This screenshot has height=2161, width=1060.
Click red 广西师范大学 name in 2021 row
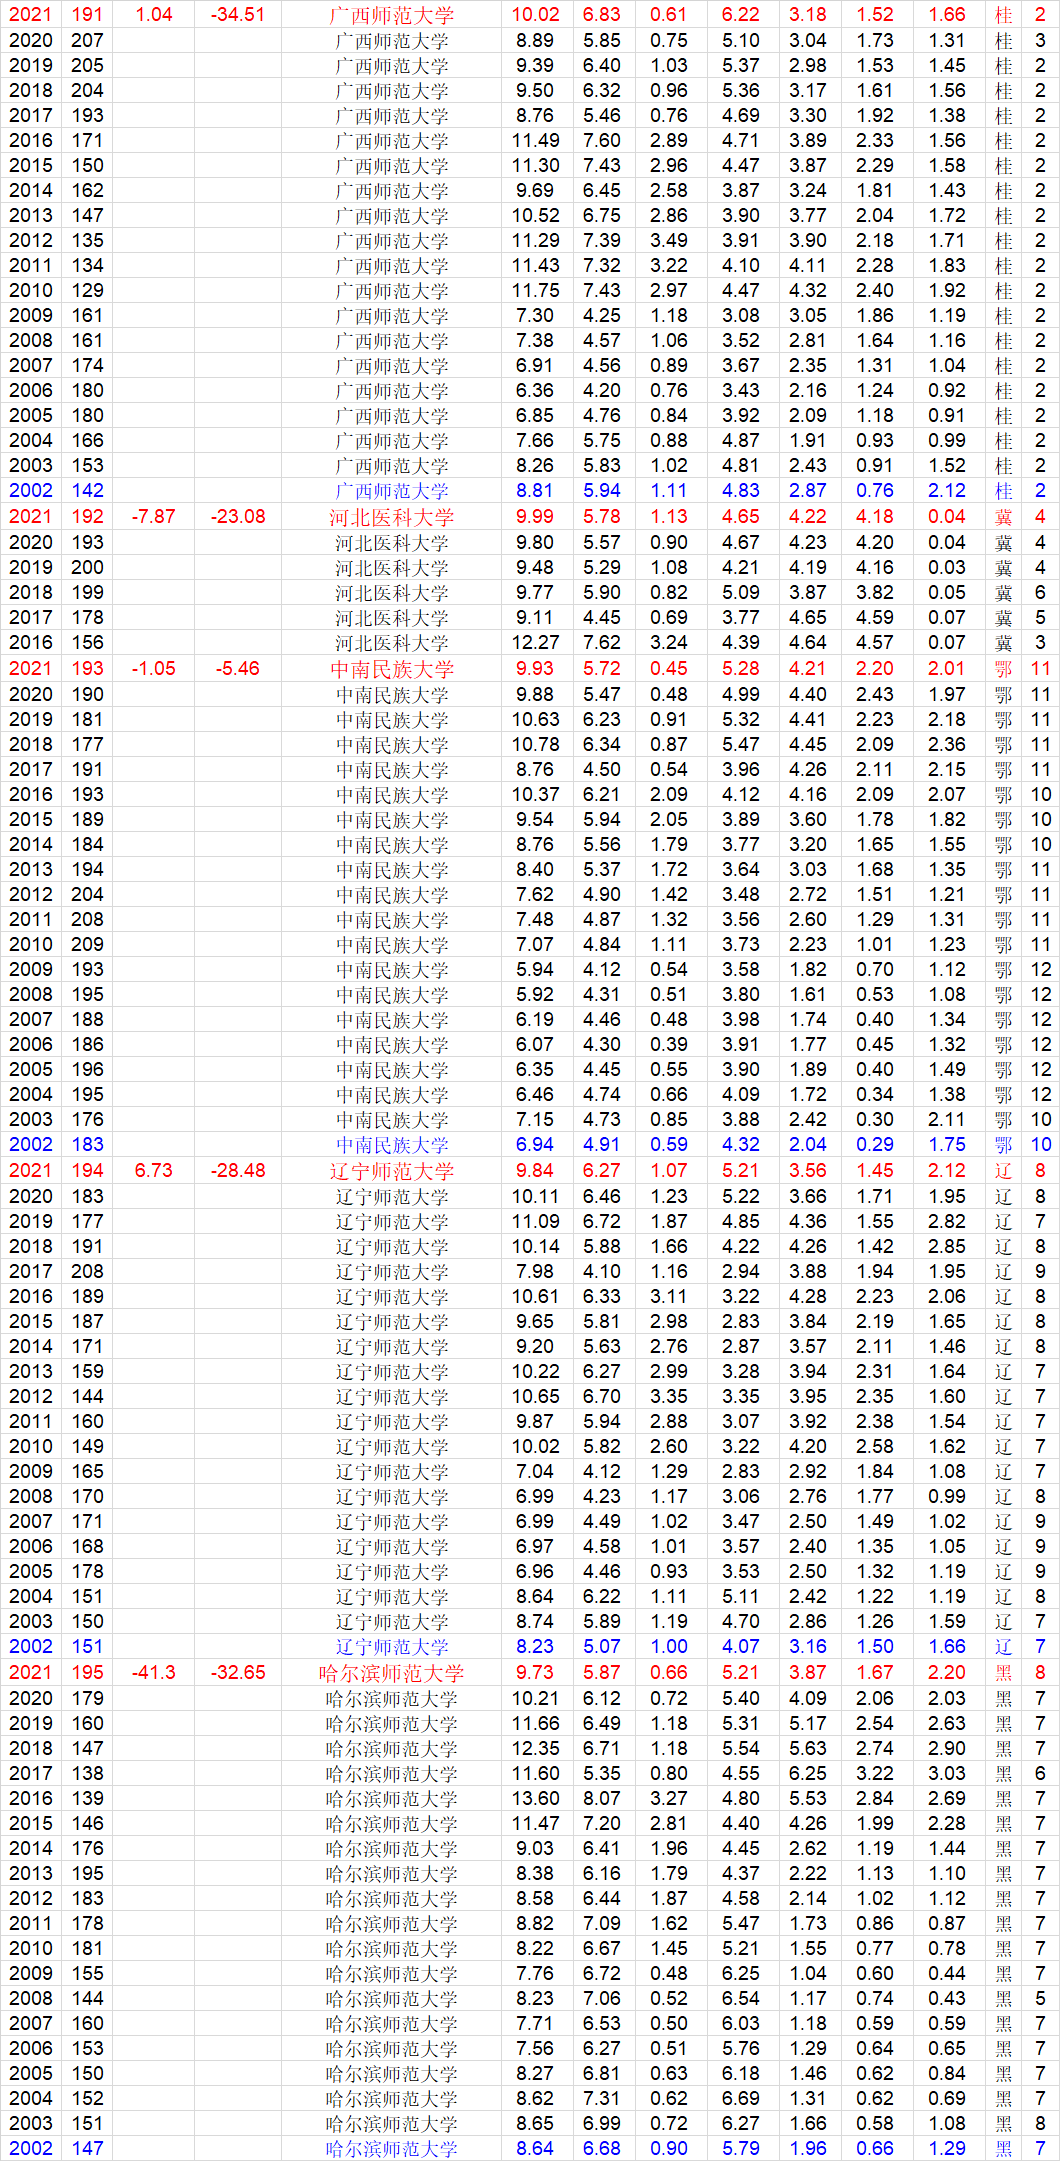[x=392, y=15]
